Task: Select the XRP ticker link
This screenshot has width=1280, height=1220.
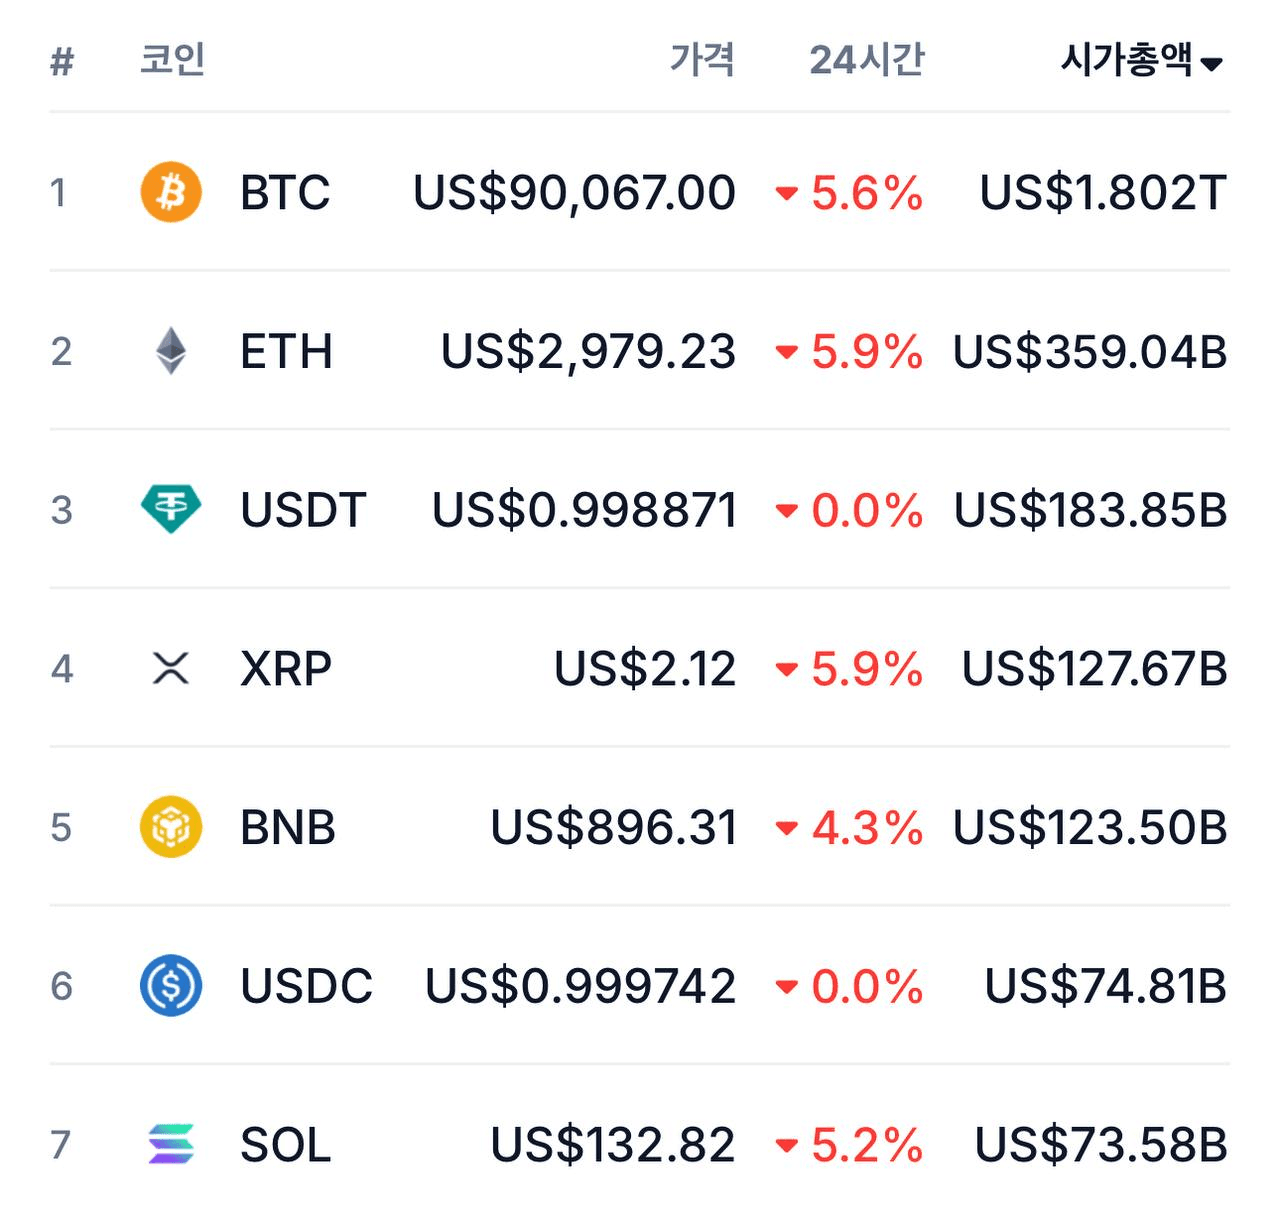Action: pyautogui.click(x=286, y=668)
